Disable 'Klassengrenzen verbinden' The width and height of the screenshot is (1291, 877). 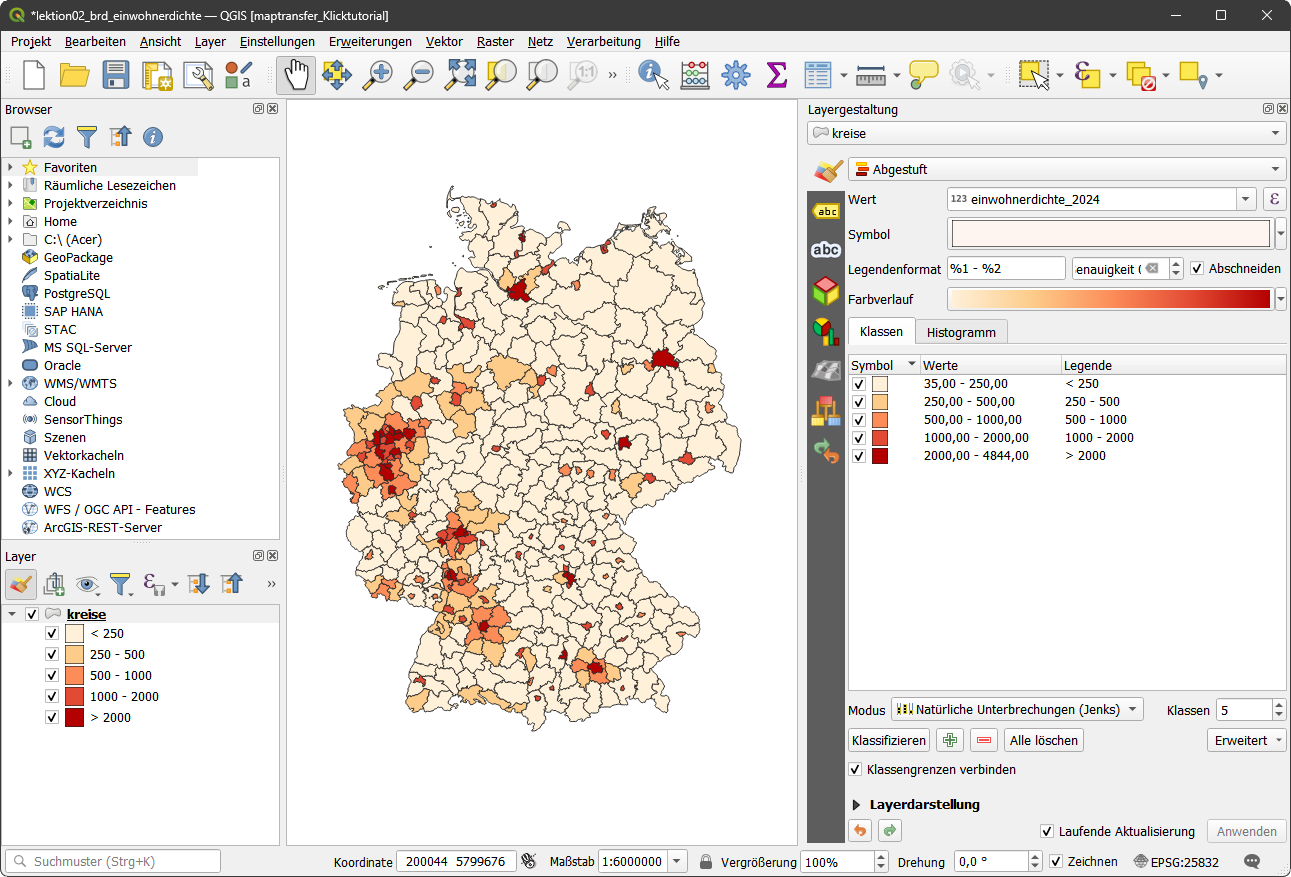(856, 769)
